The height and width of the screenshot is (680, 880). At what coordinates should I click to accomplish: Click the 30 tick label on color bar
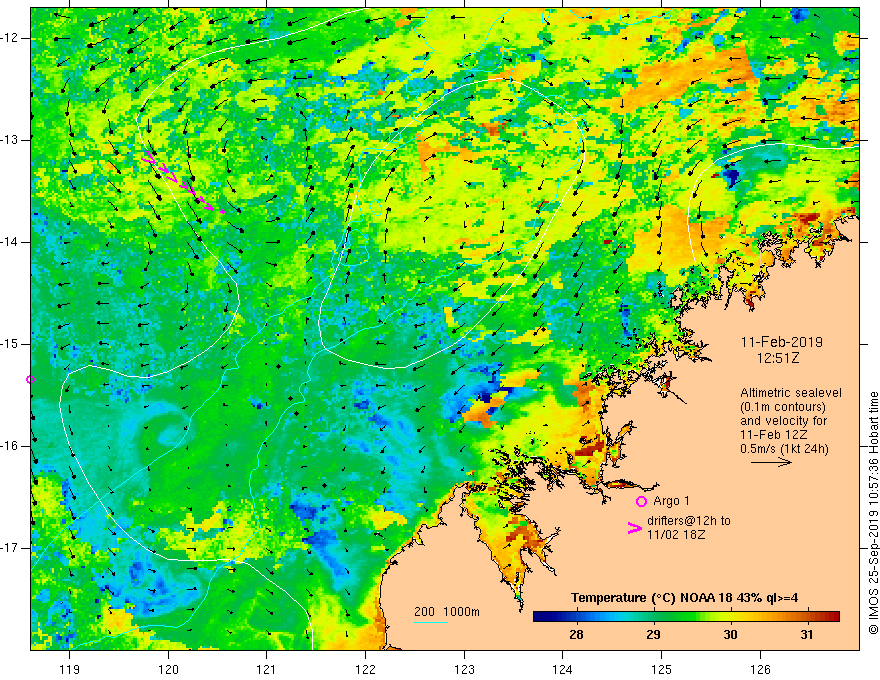click(x=730, y=635)
